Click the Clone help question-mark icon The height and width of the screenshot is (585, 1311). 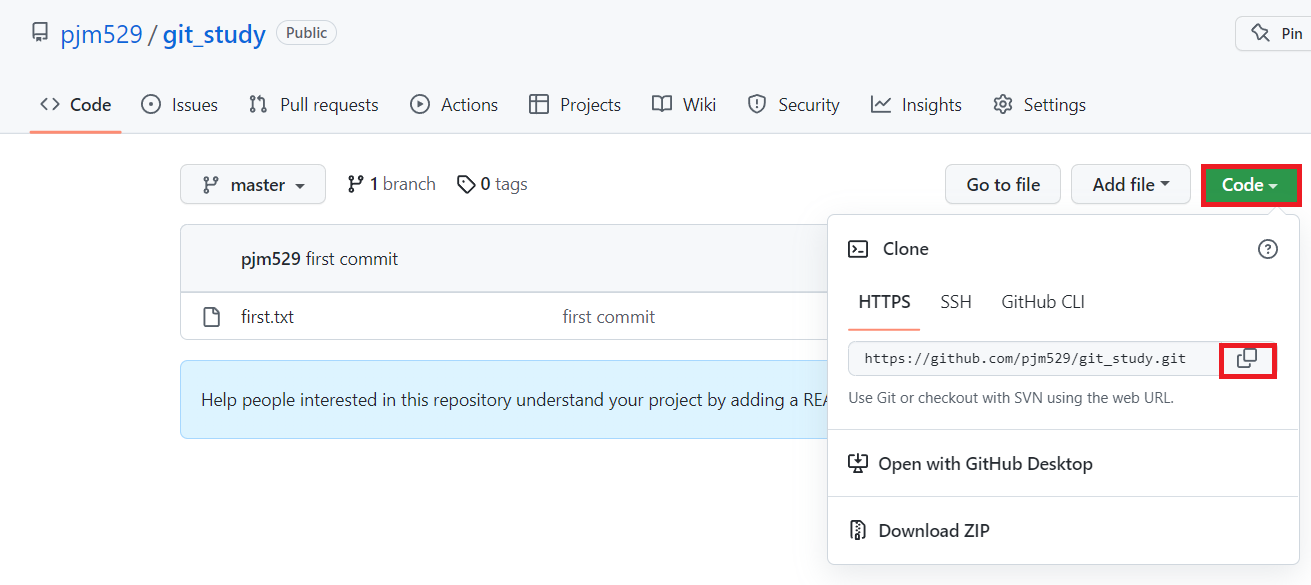pyautogui.click(x=1268, y=249)
